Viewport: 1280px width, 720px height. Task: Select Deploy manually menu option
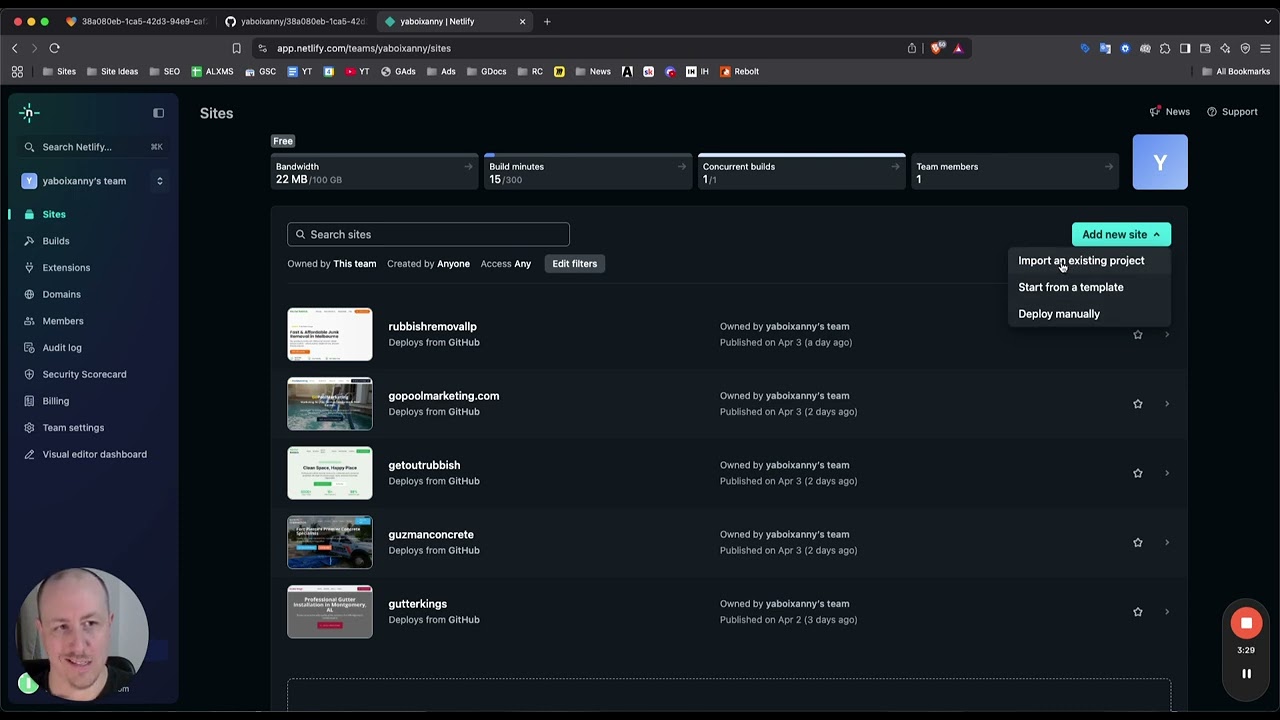point(1089,314)
